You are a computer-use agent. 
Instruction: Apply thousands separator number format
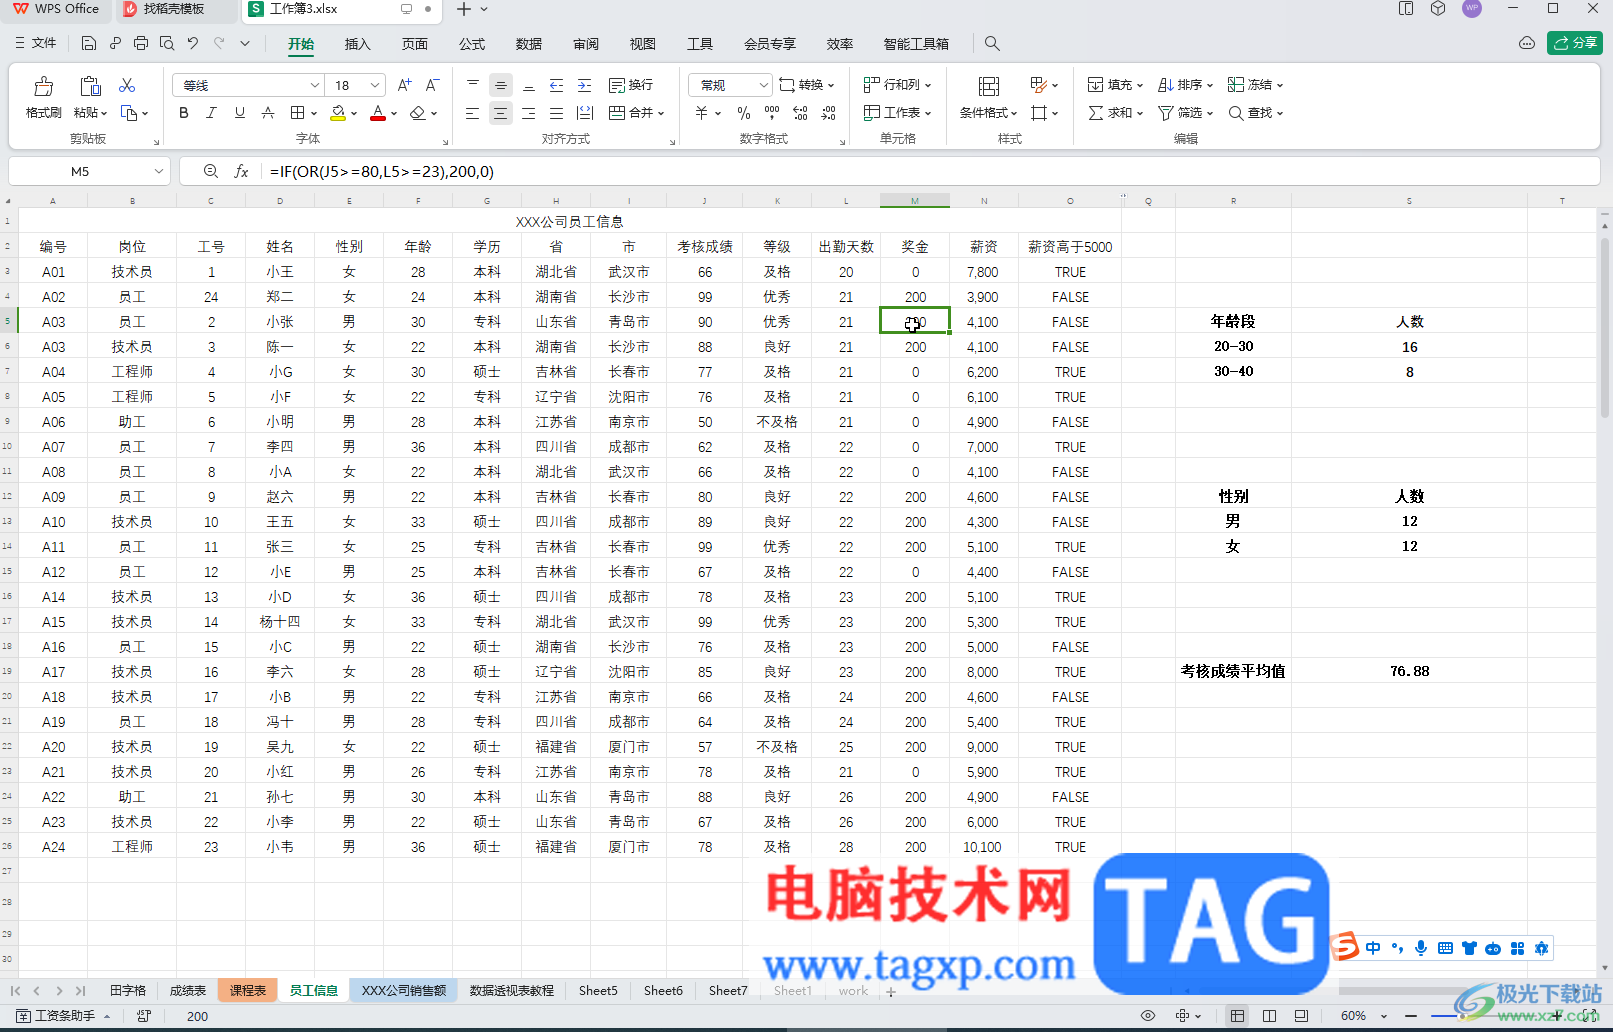click(x=771, y=113)
